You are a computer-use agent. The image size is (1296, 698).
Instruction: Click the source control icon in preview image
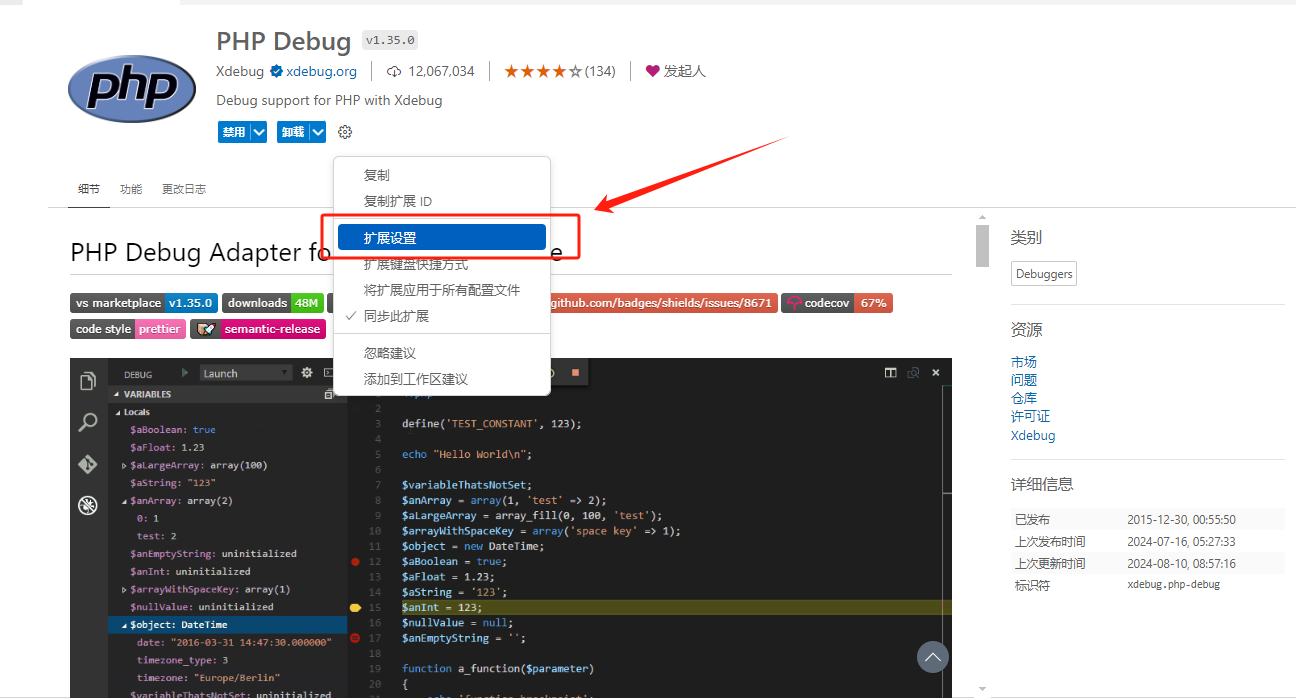coord(88,464)
